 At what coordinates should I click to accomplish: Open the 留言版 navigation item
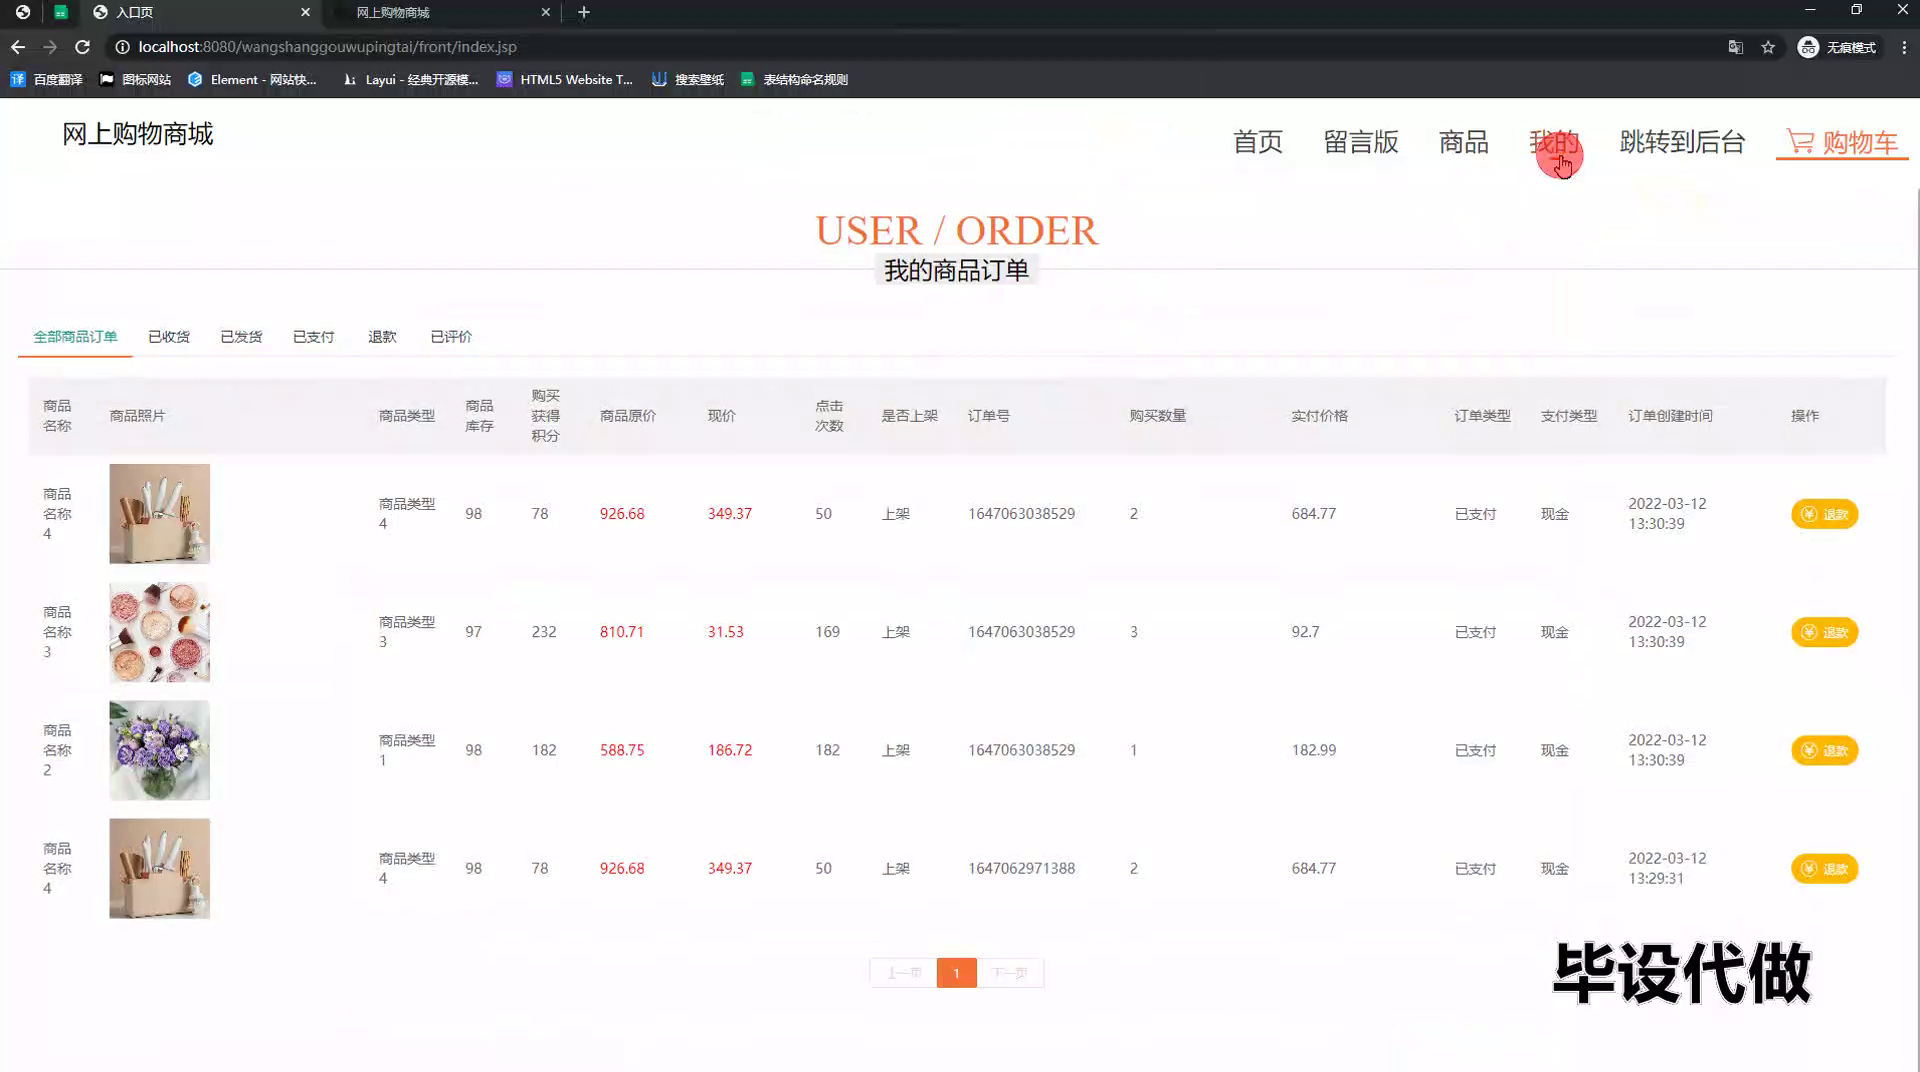point(1361,142)
